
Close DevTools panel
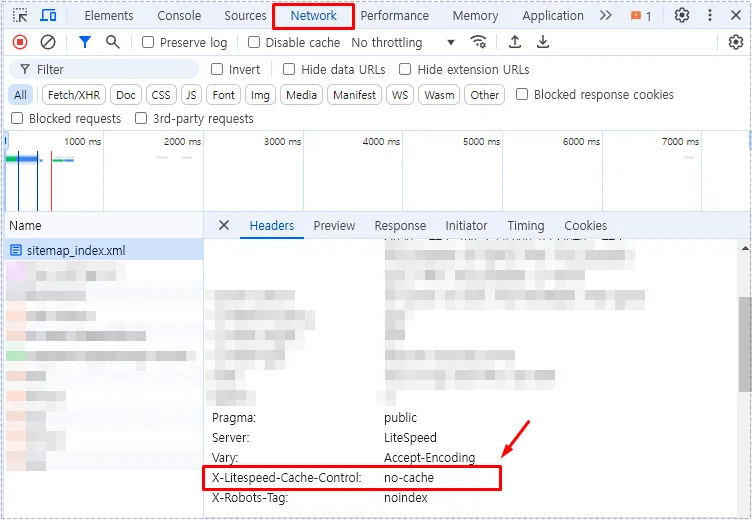click(736, 15)
